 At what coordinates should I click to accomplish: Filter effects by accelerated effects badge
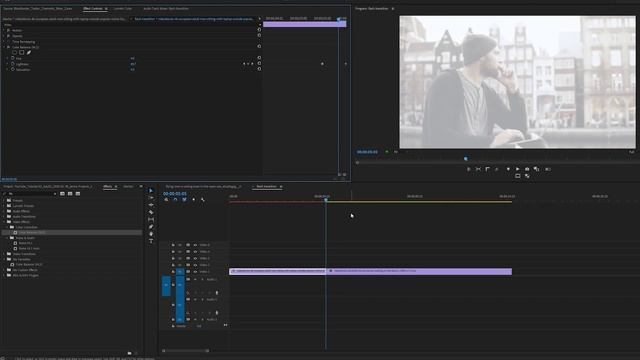(x=62, y=194)
